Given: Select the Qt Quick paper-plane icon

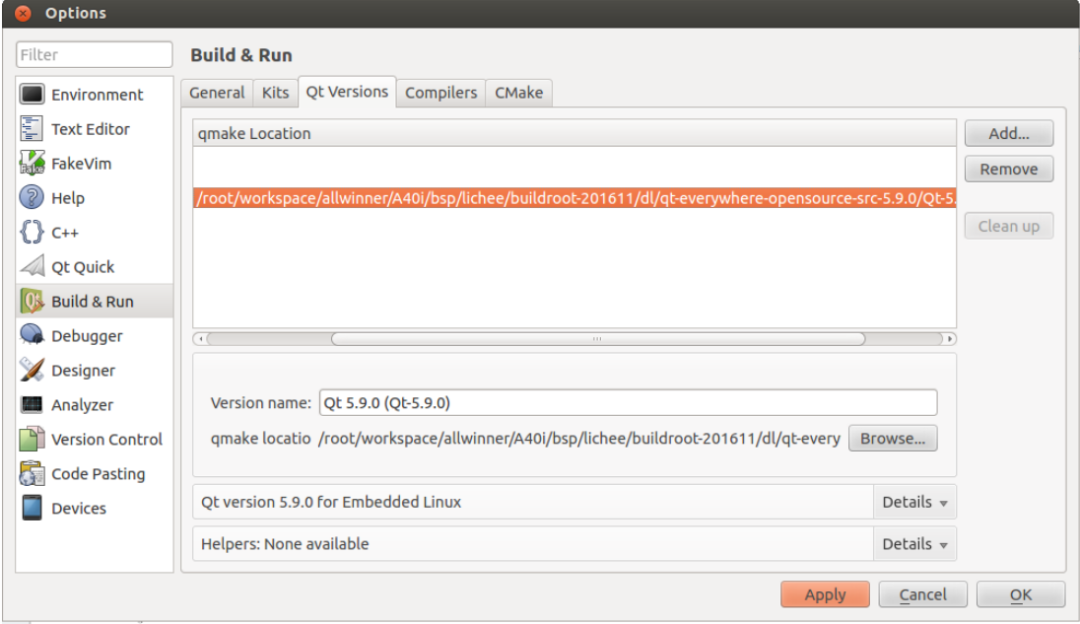Looking at the screenshot, I should click(32, 267).
